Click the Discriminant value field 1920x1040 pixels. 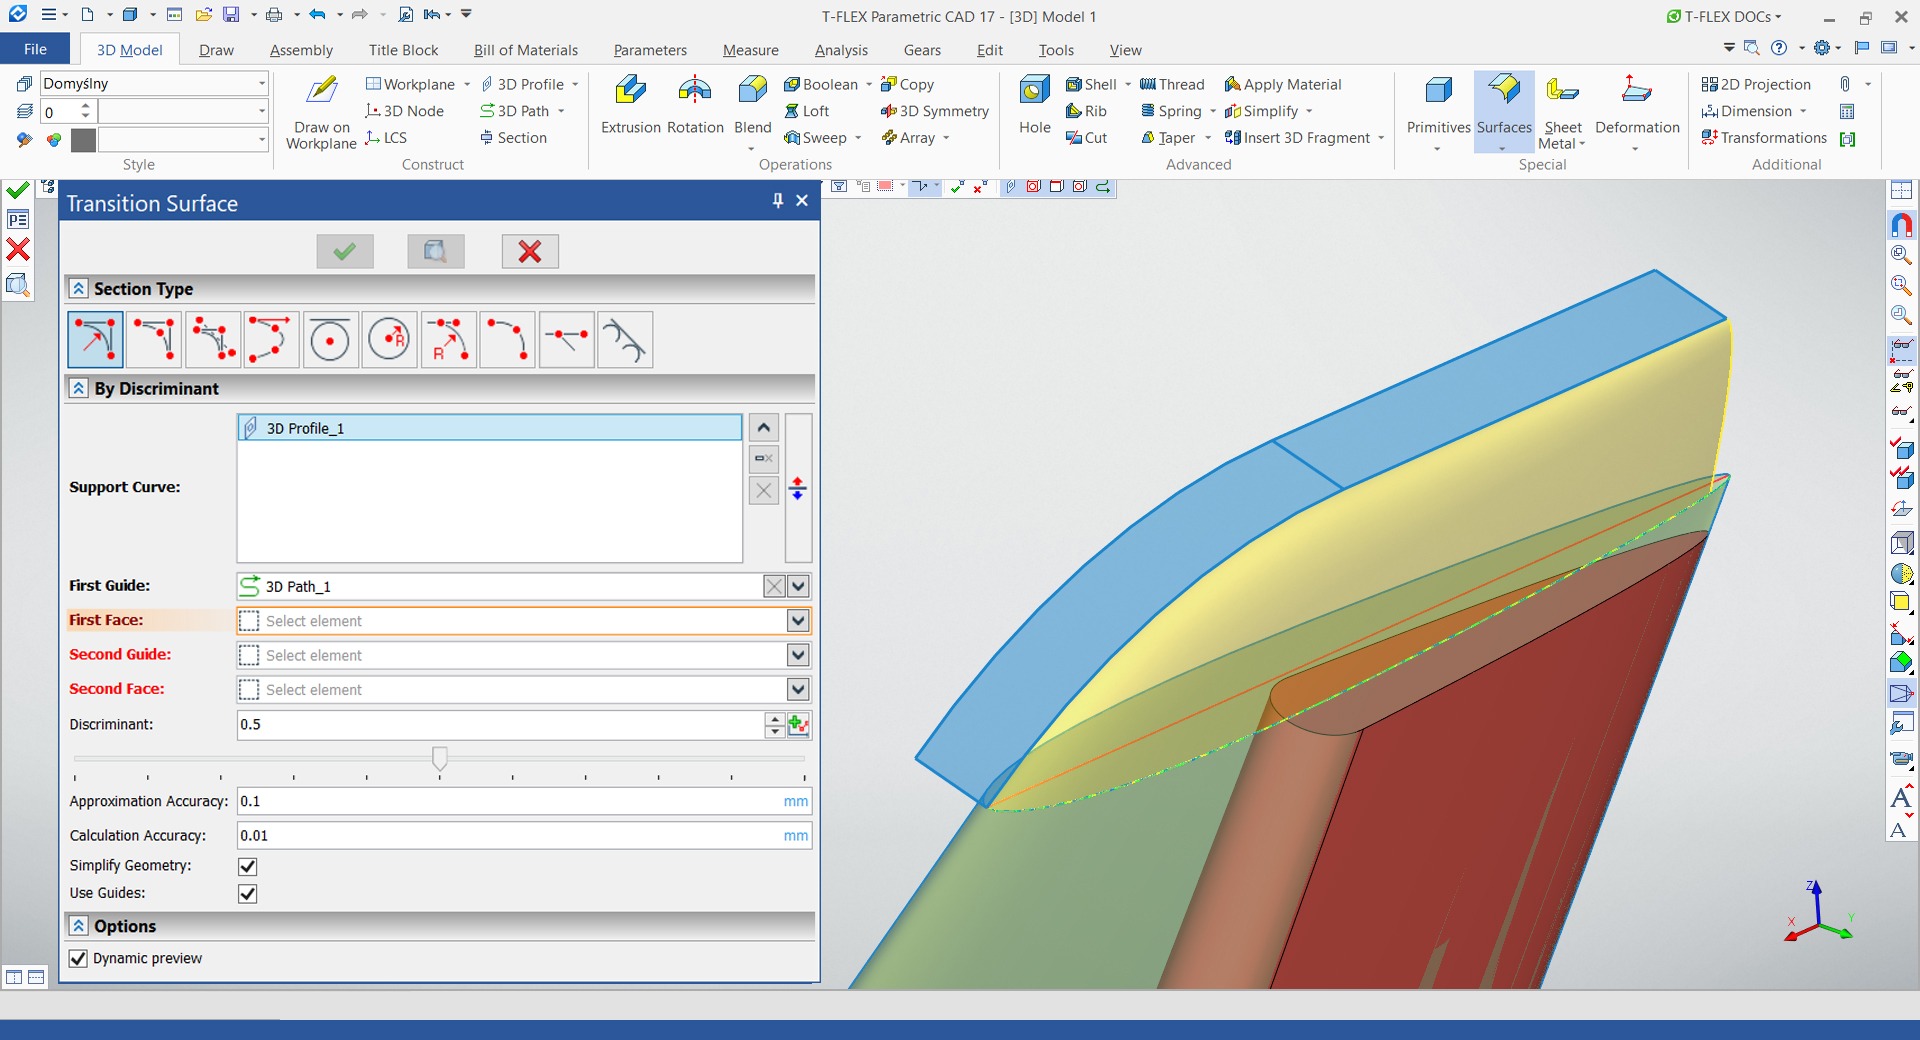502,725
